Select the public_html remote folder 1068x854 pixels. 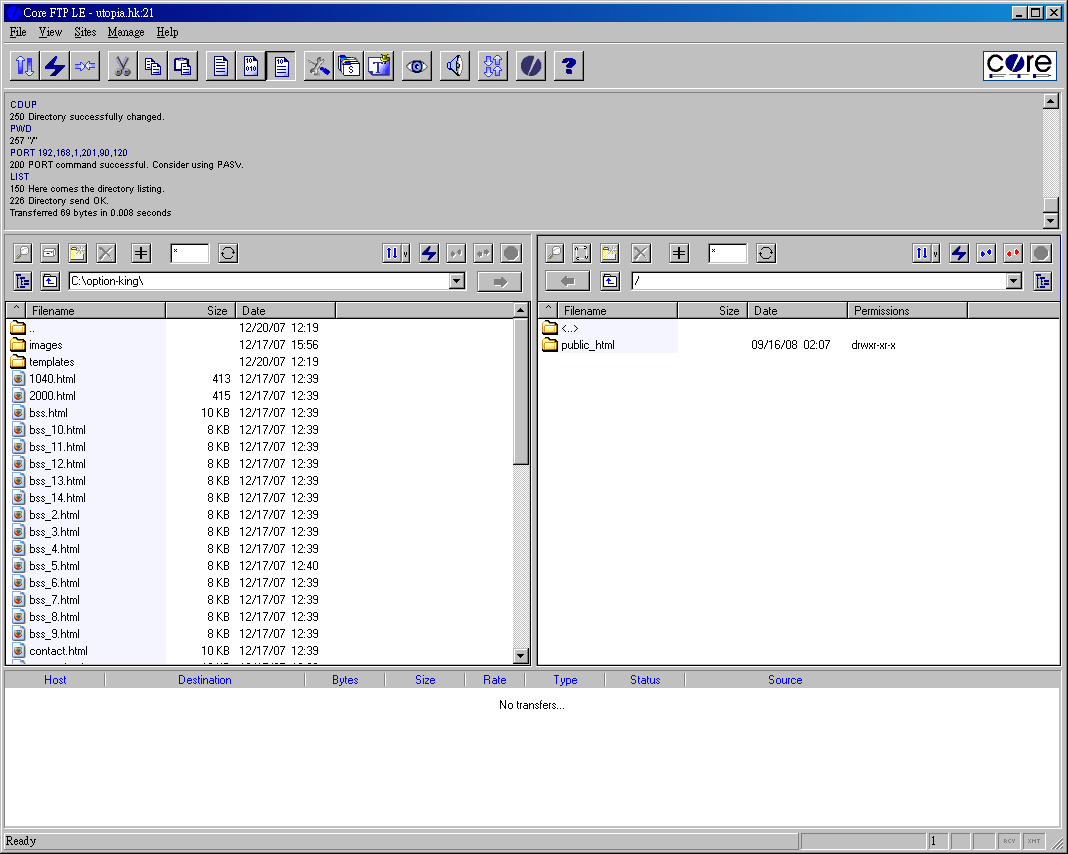587,345
